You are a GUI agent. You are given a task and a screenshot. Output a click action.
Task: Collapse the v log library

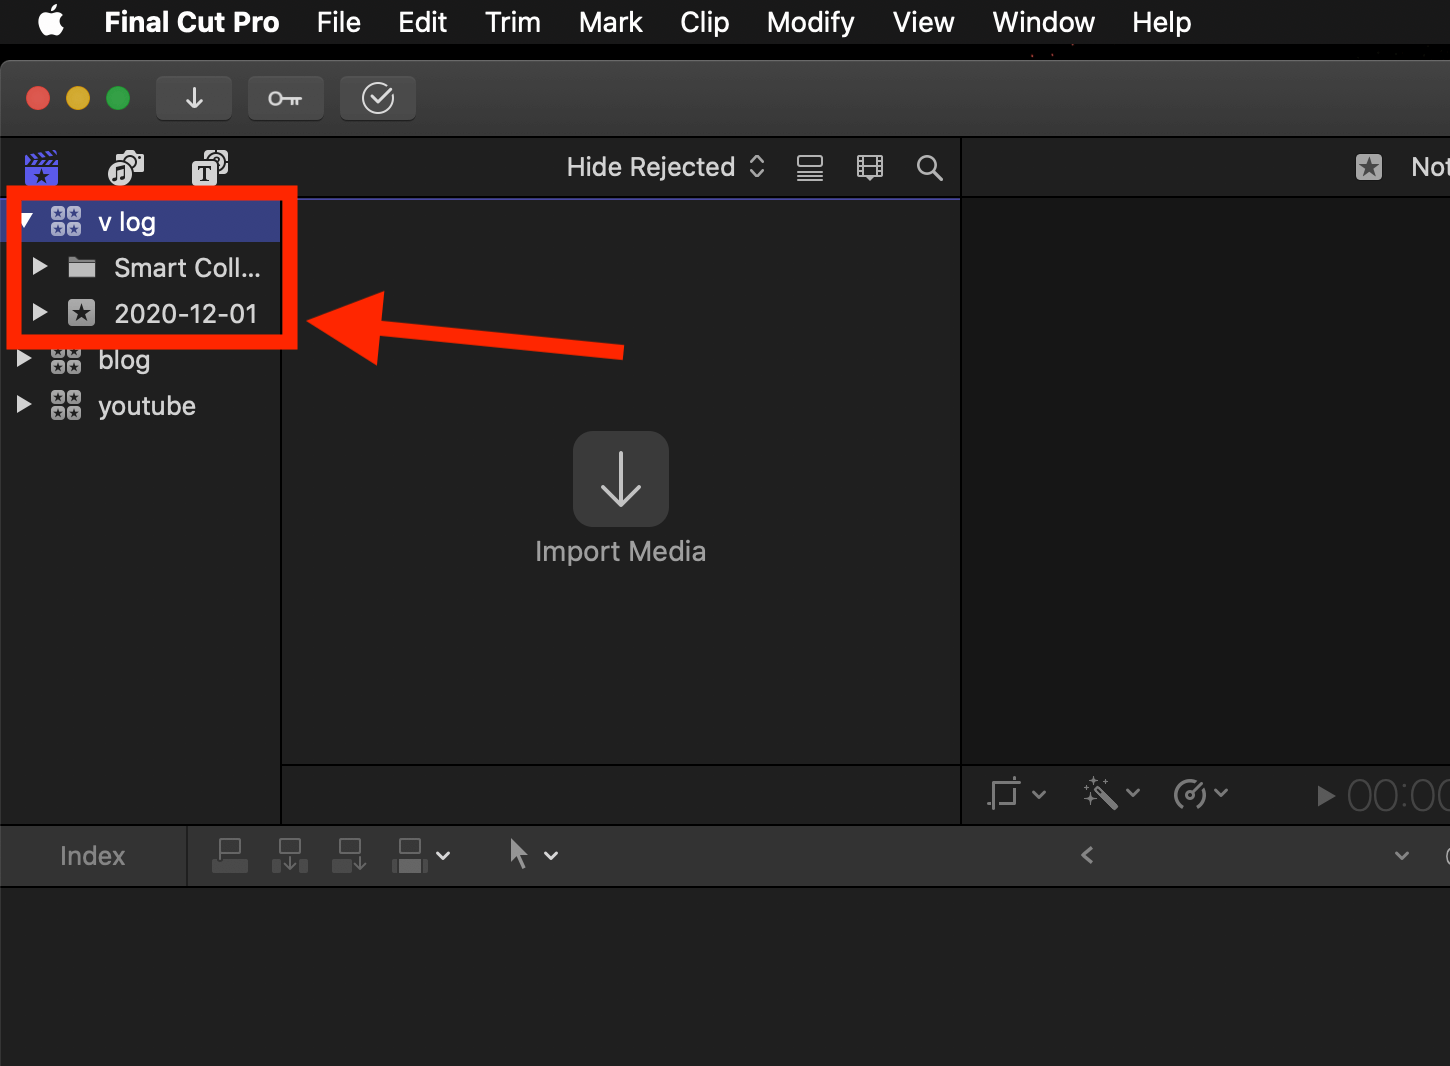click(27, 221)
